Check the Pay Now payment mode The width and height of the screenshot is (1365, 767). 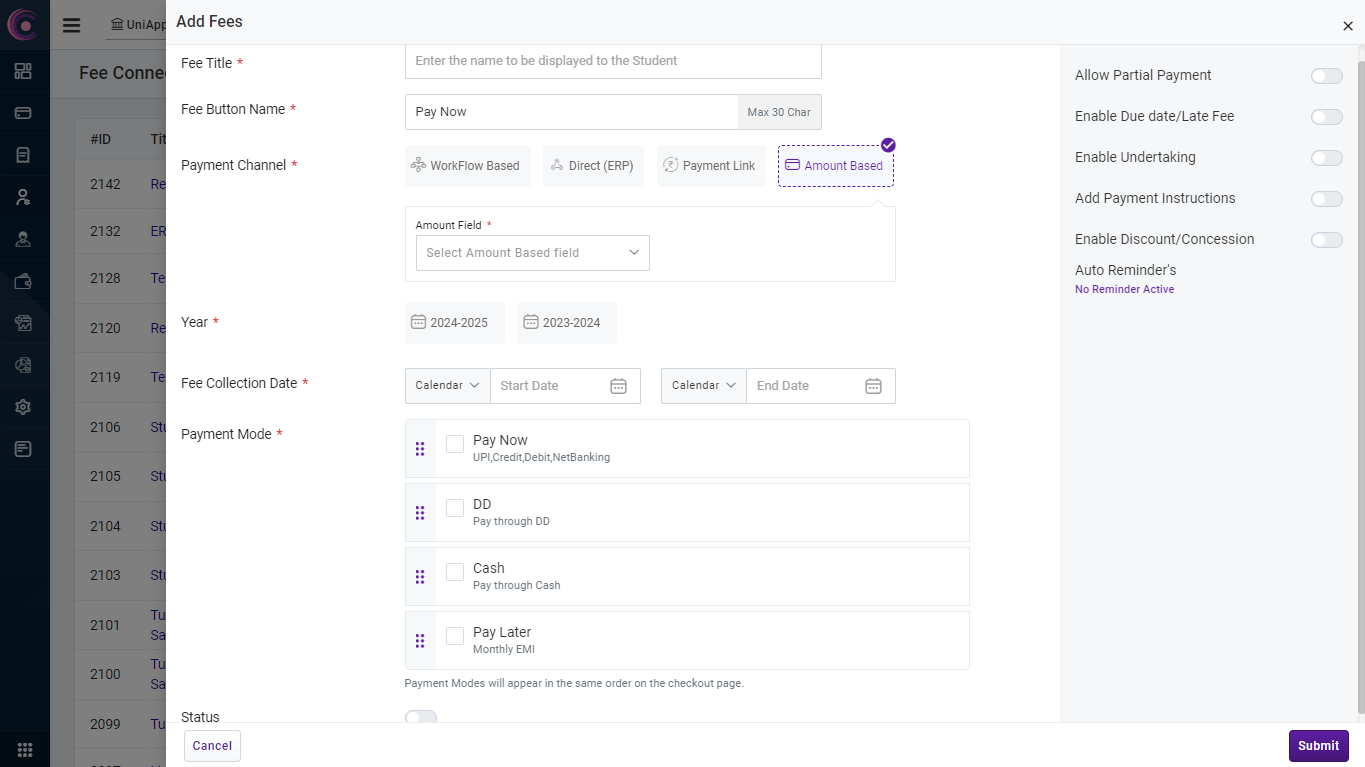click(455, 444)
